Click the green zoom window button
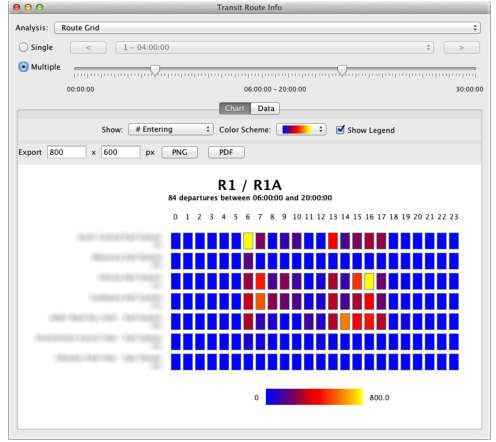This screenshot has height=442, width=496. tap(40, 7)
